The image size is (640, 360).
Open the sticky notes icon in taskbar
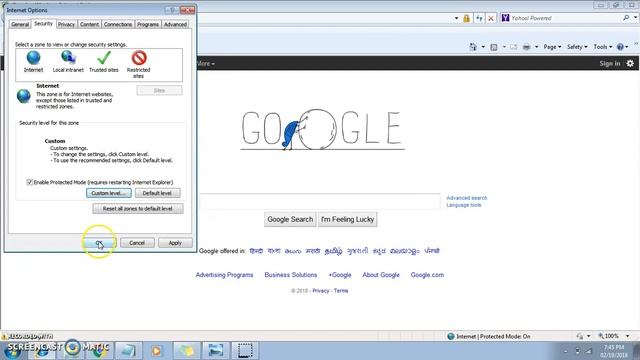tap(186, 350)
